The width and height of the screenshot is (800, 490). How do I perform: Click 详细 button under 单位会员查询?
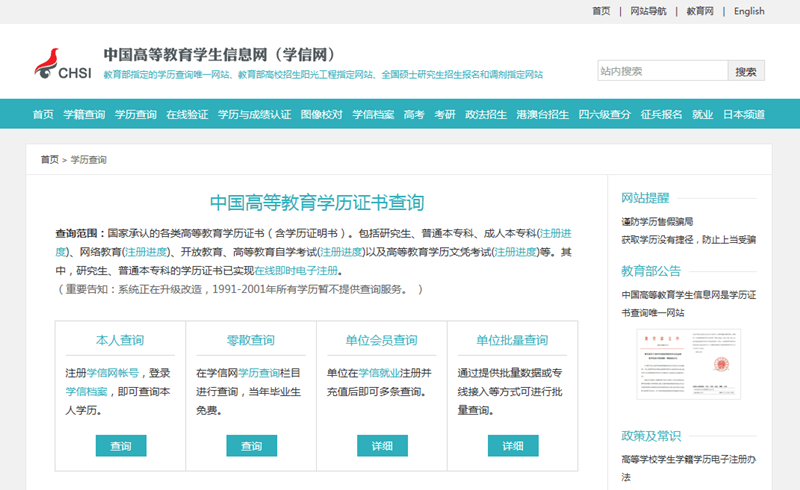pyautogui.click(x=382, y=446)
